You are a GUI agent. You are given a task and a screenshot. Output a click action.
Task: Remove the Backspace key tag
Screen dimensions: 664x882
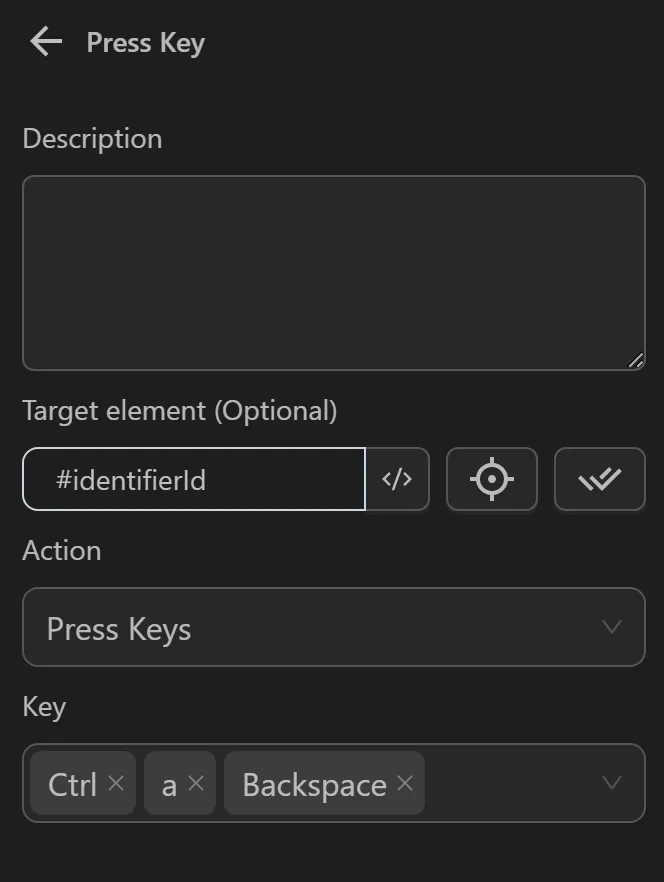406,785
